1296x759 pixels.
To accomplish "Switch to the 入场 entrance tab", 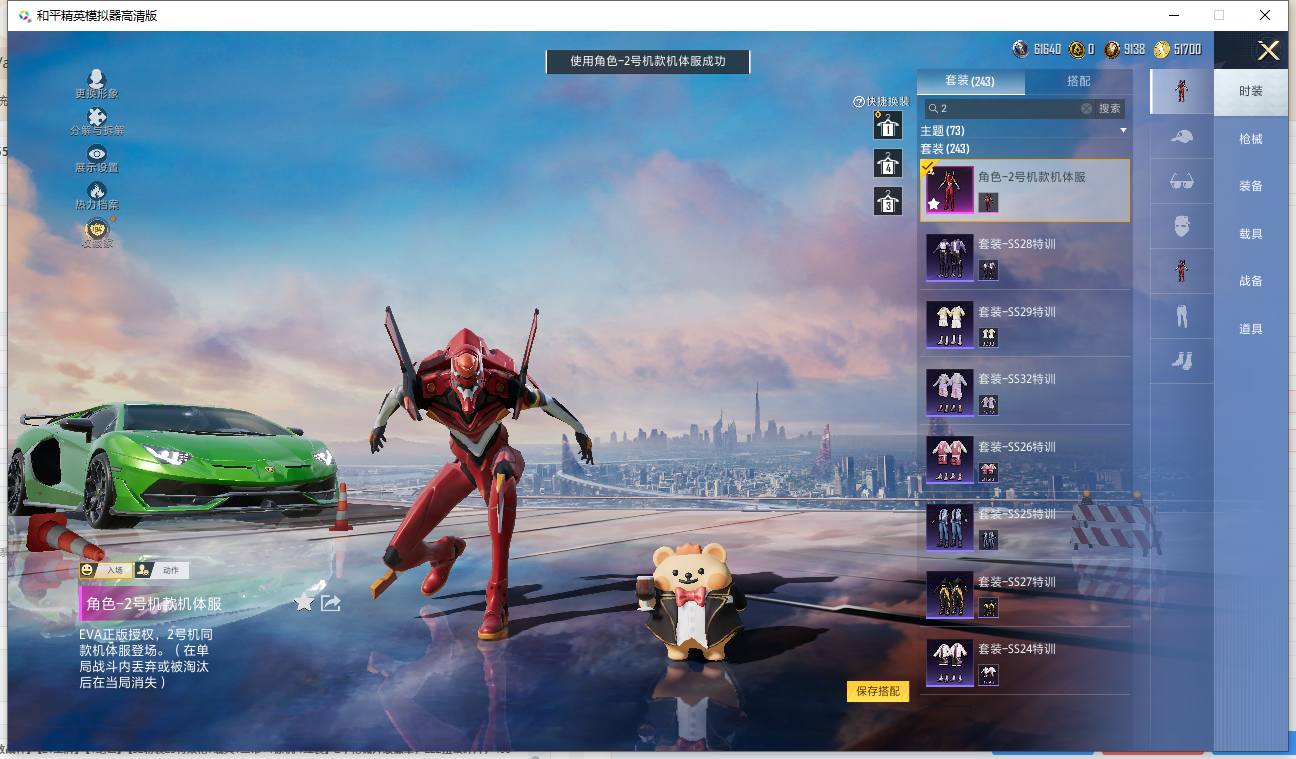I will point(104,570).
